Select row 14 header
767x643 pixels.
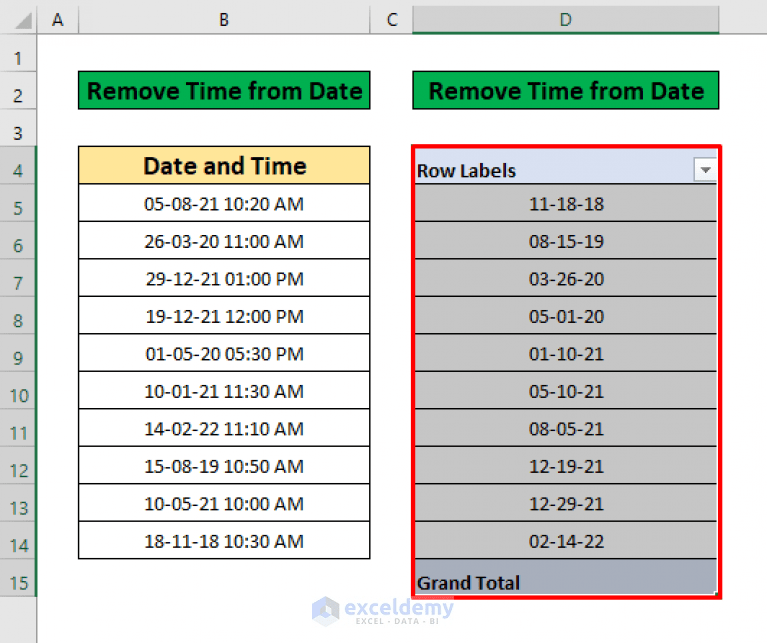[x=18, y=541]
